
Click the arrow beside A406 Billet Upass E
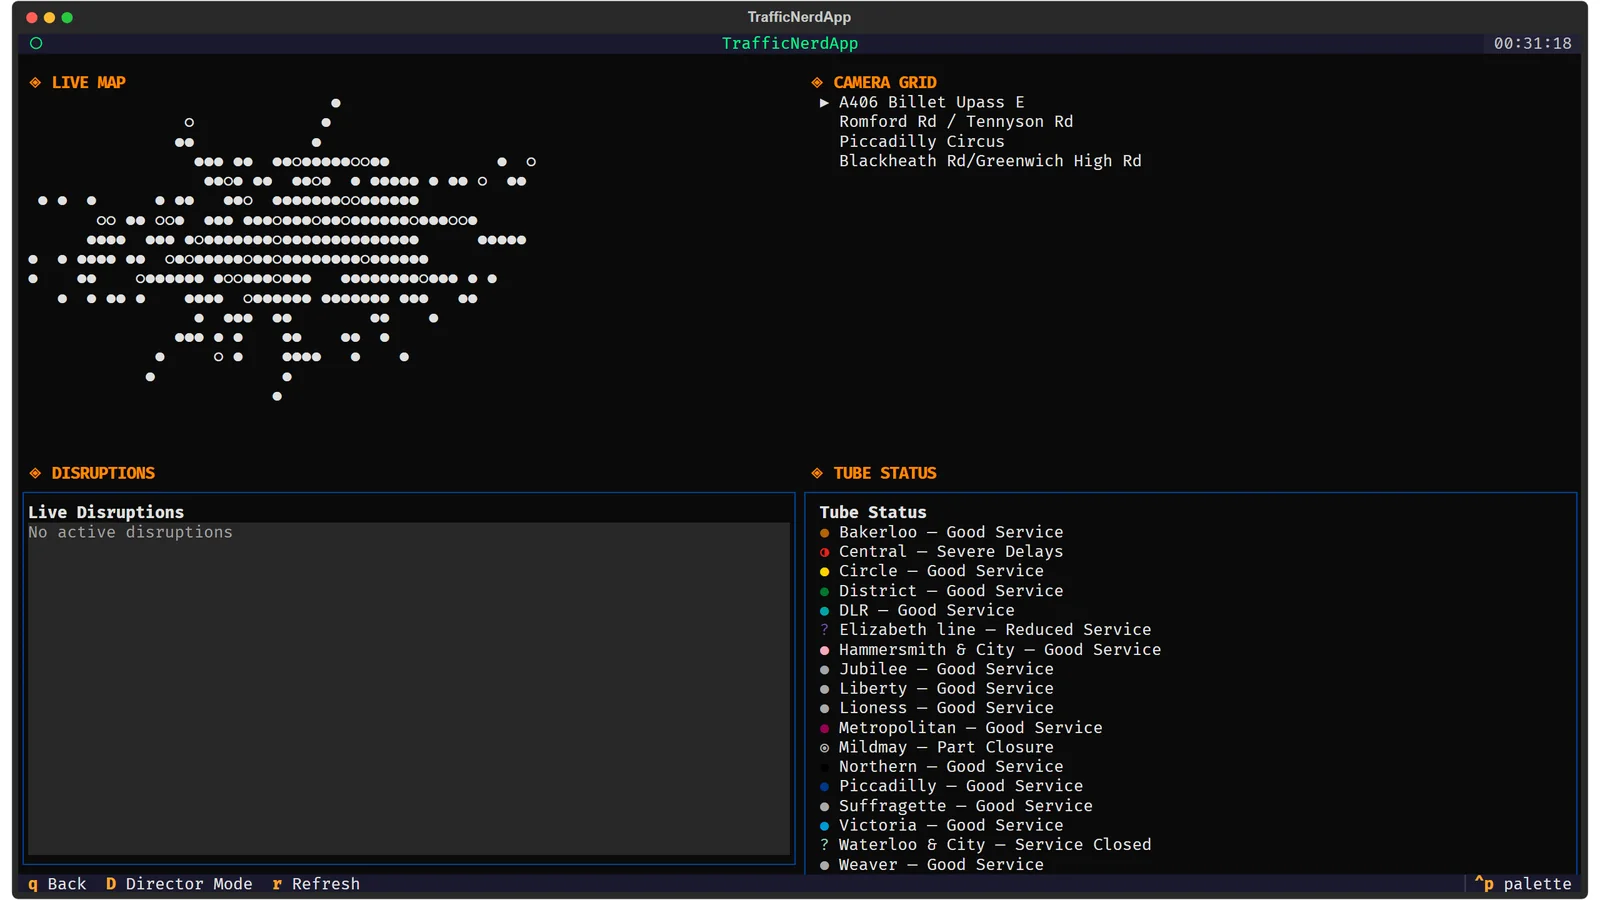click(825, 103)
